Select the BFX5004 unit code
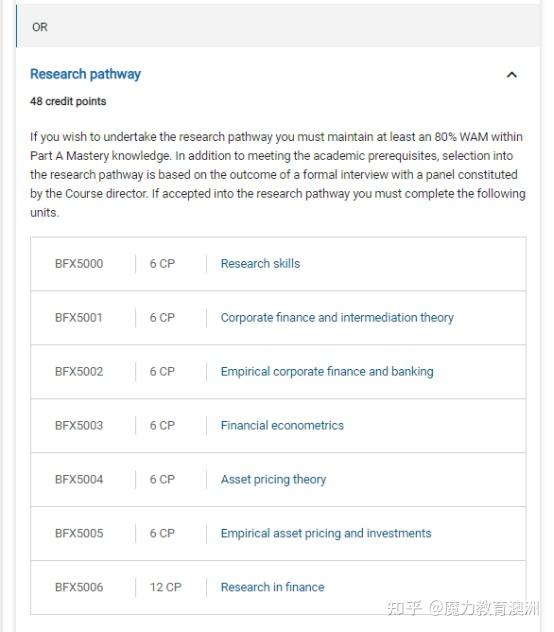 tap(79, 480)
